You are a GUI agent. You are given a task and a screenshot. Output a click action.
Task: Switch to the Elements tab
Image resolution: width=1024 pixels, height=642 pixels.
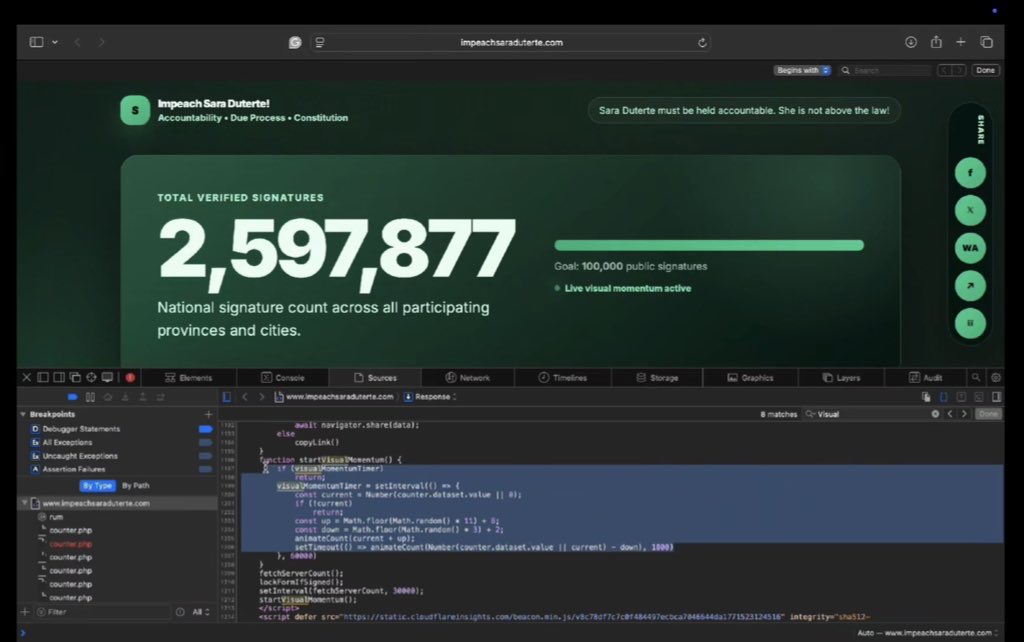tap(189, 377)
